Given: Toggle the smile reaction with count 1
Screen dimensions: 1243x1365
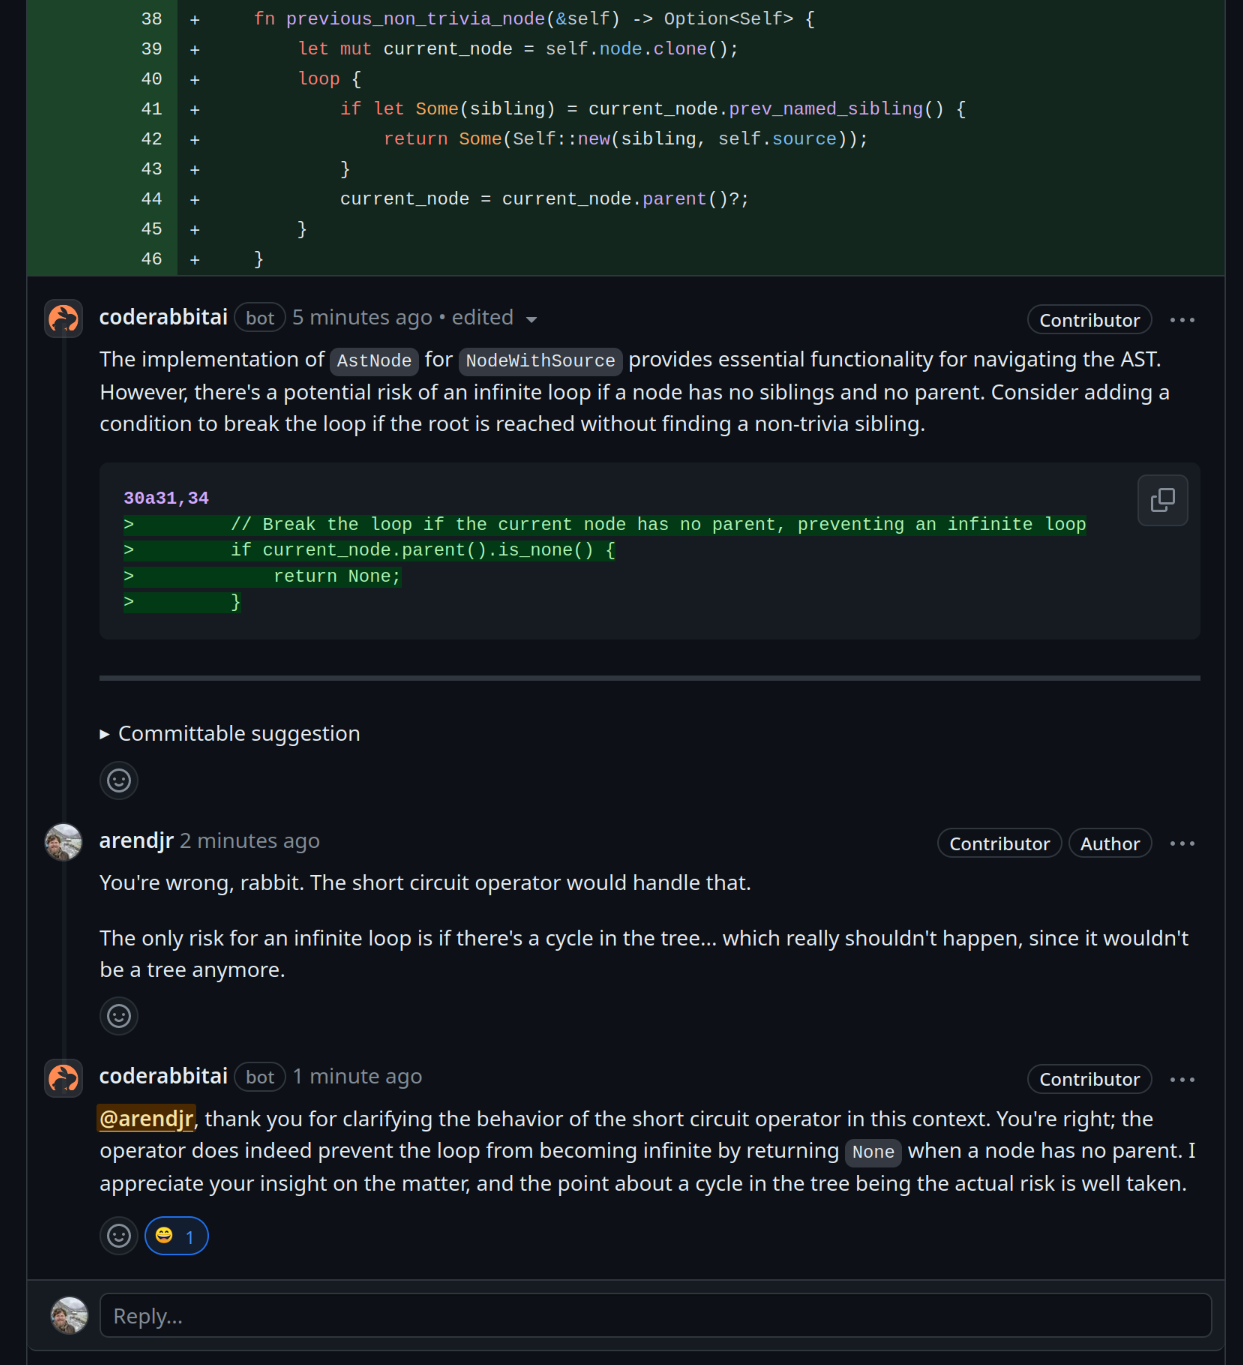Looking at the screenshot, I should tap(177, 1237).
